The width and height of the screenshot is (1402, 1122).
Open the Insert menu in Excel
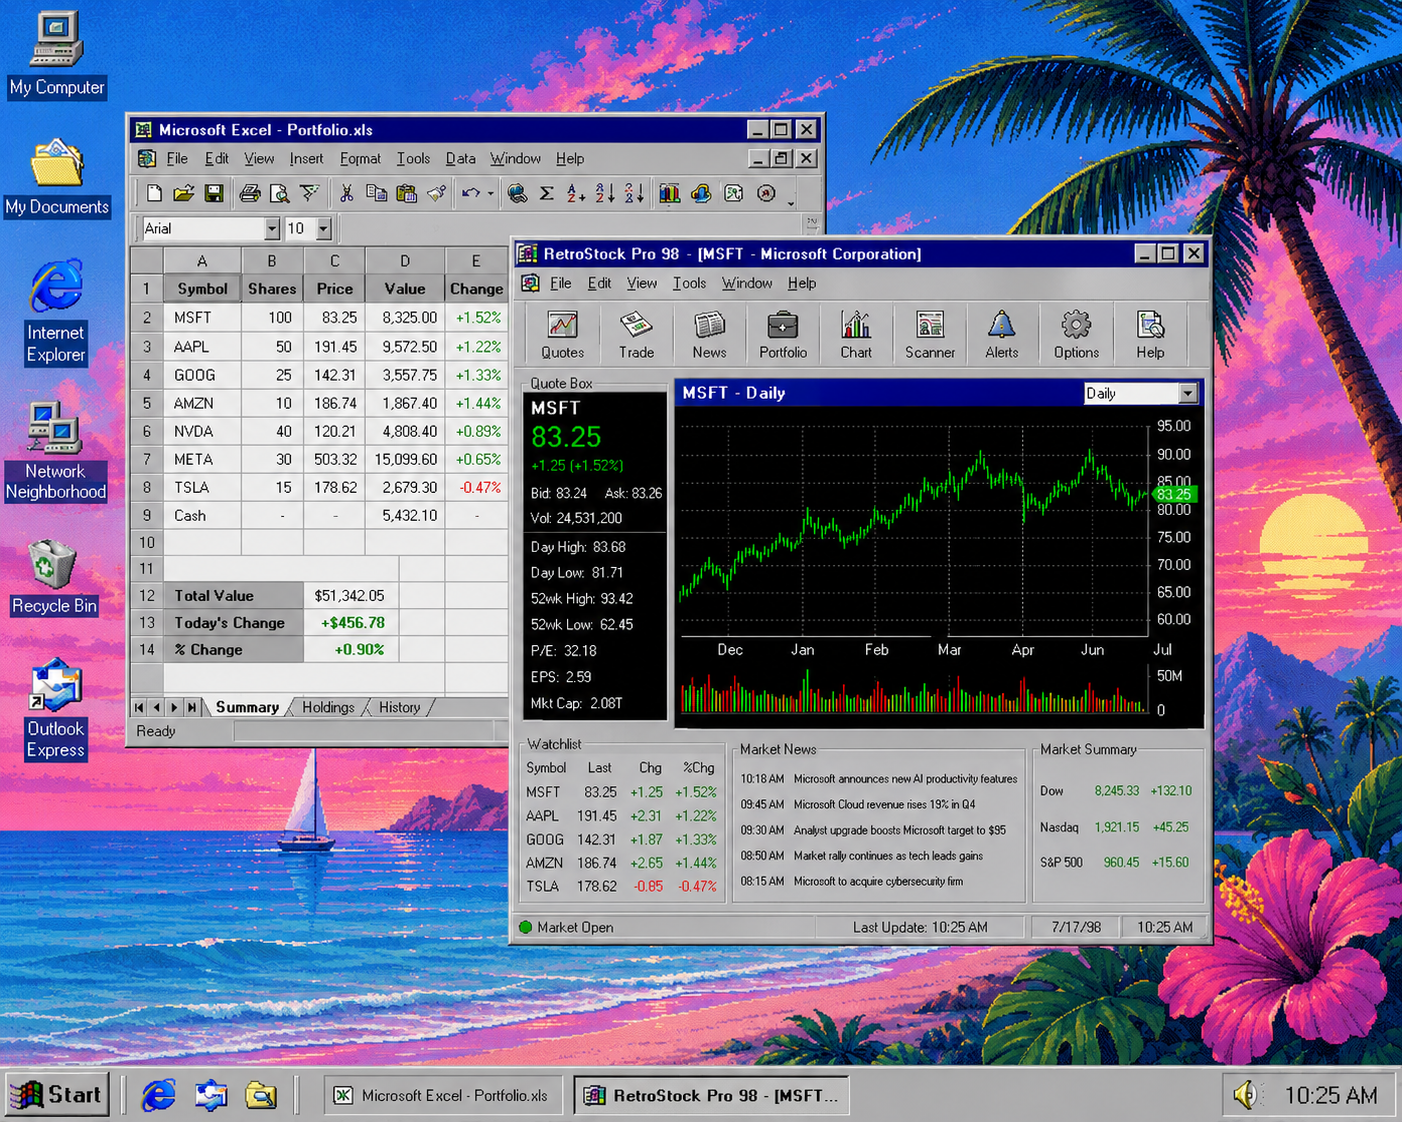(306, 159)
